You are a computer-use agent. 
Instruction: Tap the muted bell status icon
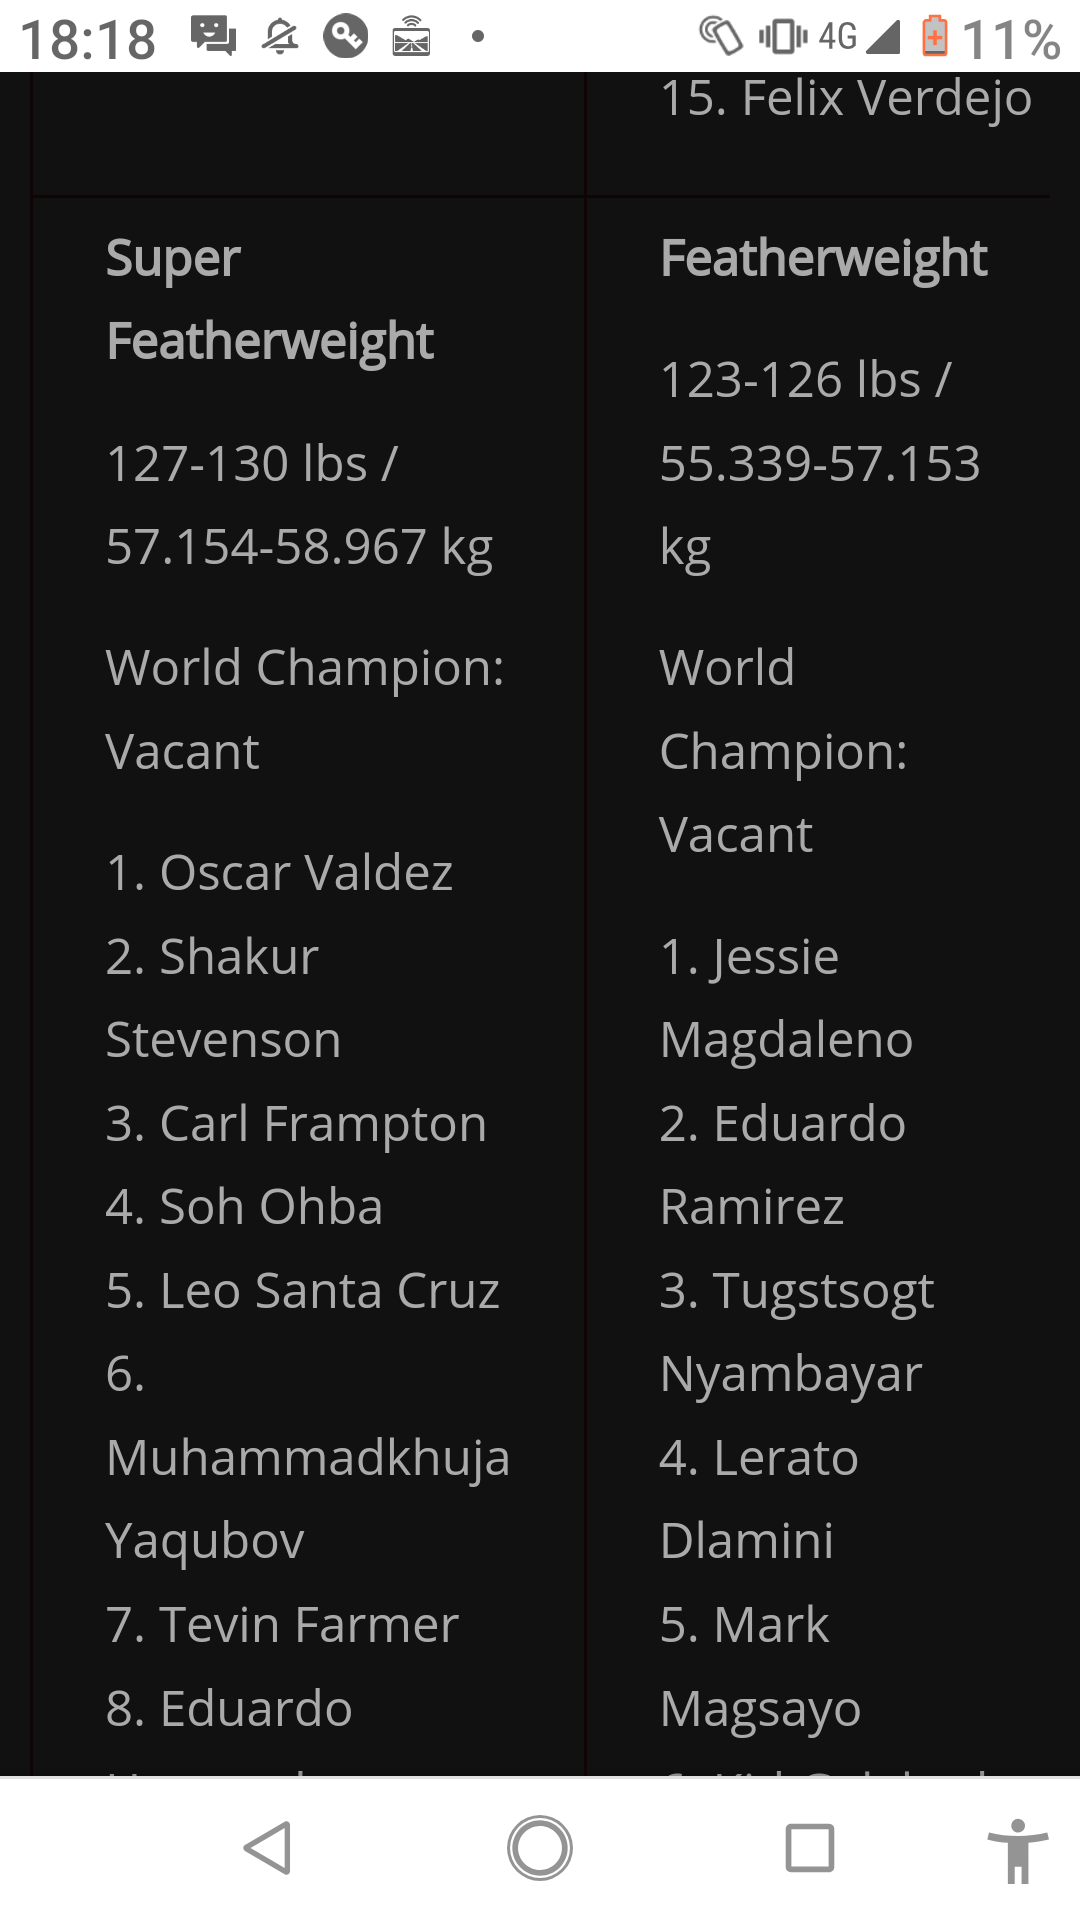pyautogui.click(x=280, y=37)
